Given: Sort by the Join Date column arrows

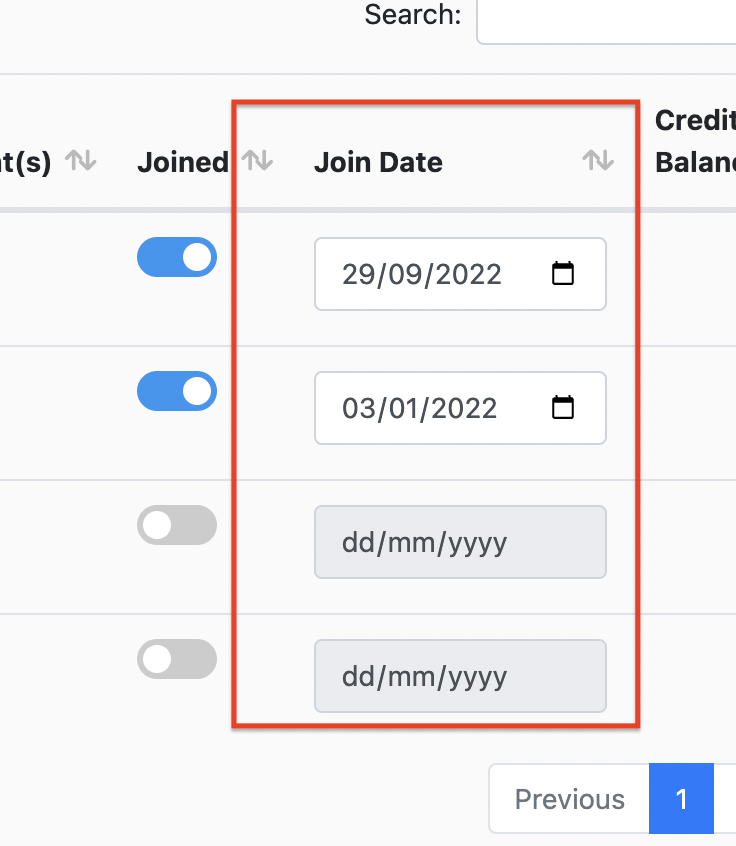Looking at the screenshot, I should 598,161.
